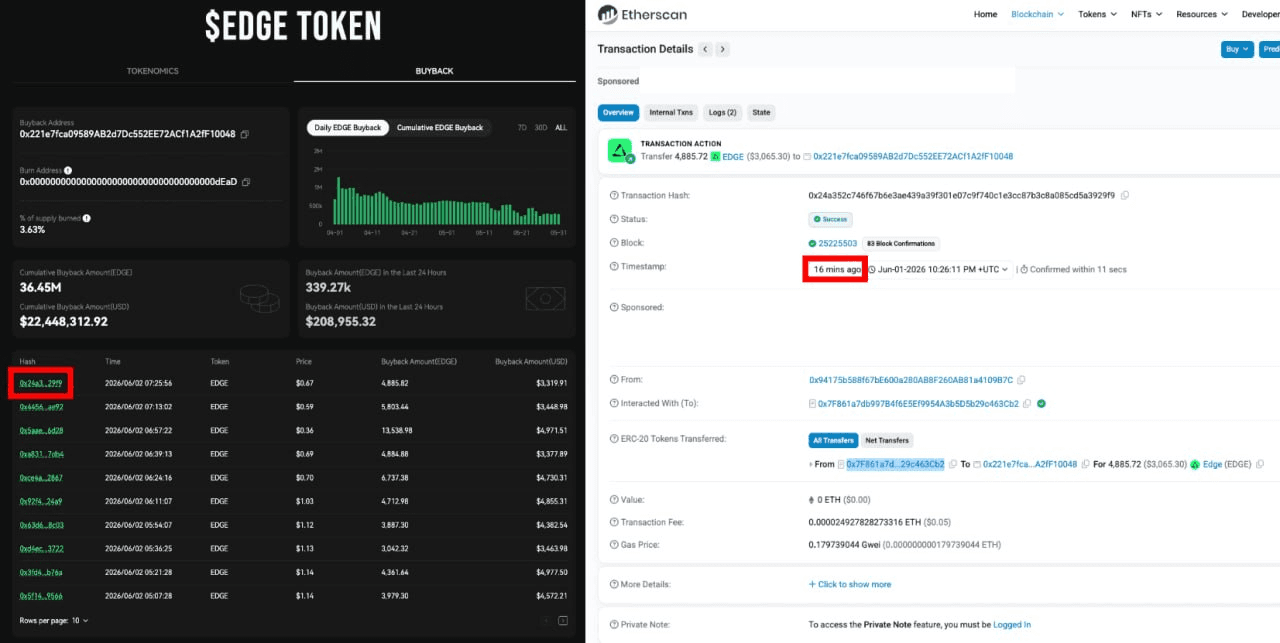Image resolution: width=1280 pixels, height=643 pixels.
Task: Click help icon beside Transaction Fee label
Action: [613, 522]
